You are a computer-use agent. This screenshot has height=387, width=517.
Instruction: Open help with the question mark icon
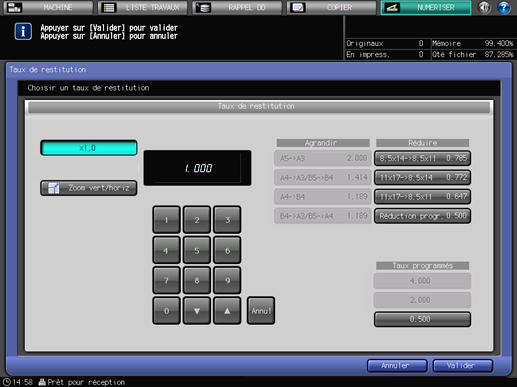(504, 7)
